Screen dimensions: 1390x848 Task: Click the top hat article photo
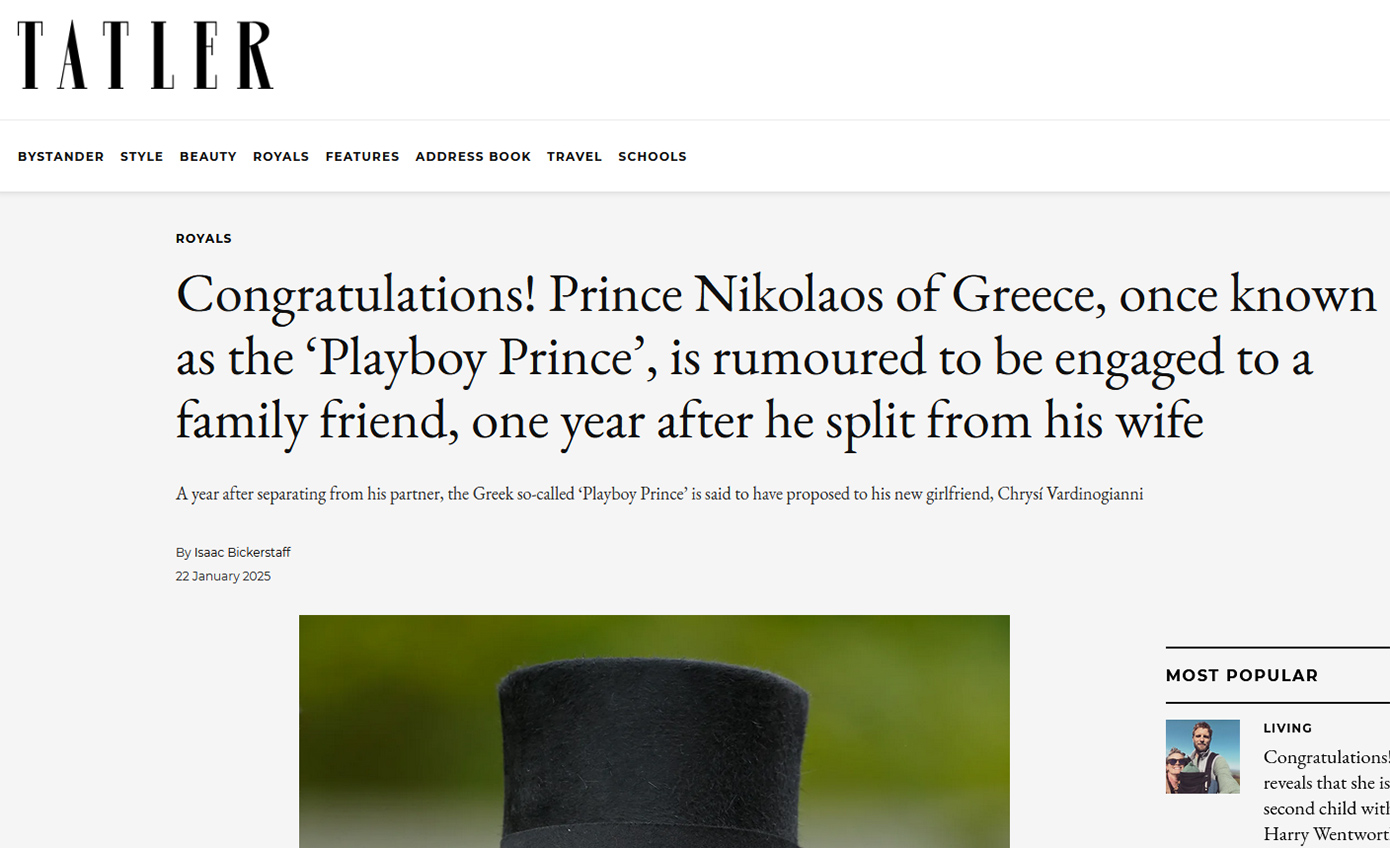(x=654, y=731)
